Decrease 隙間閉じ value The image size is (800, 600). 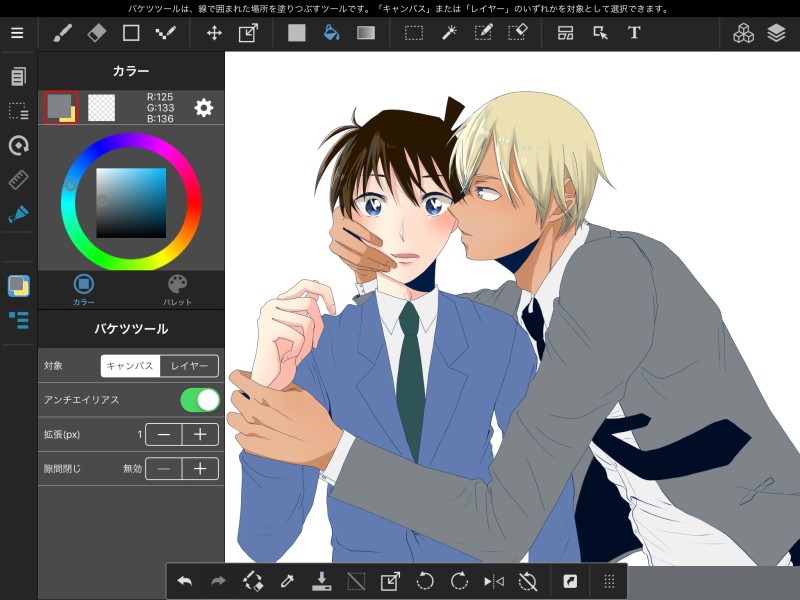pyautogui.click(x=164, y=469)
